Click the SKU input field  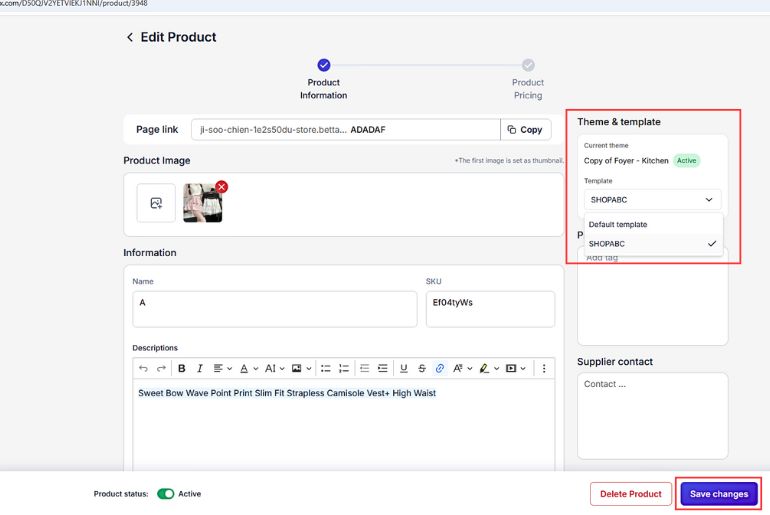click(489, 309)
